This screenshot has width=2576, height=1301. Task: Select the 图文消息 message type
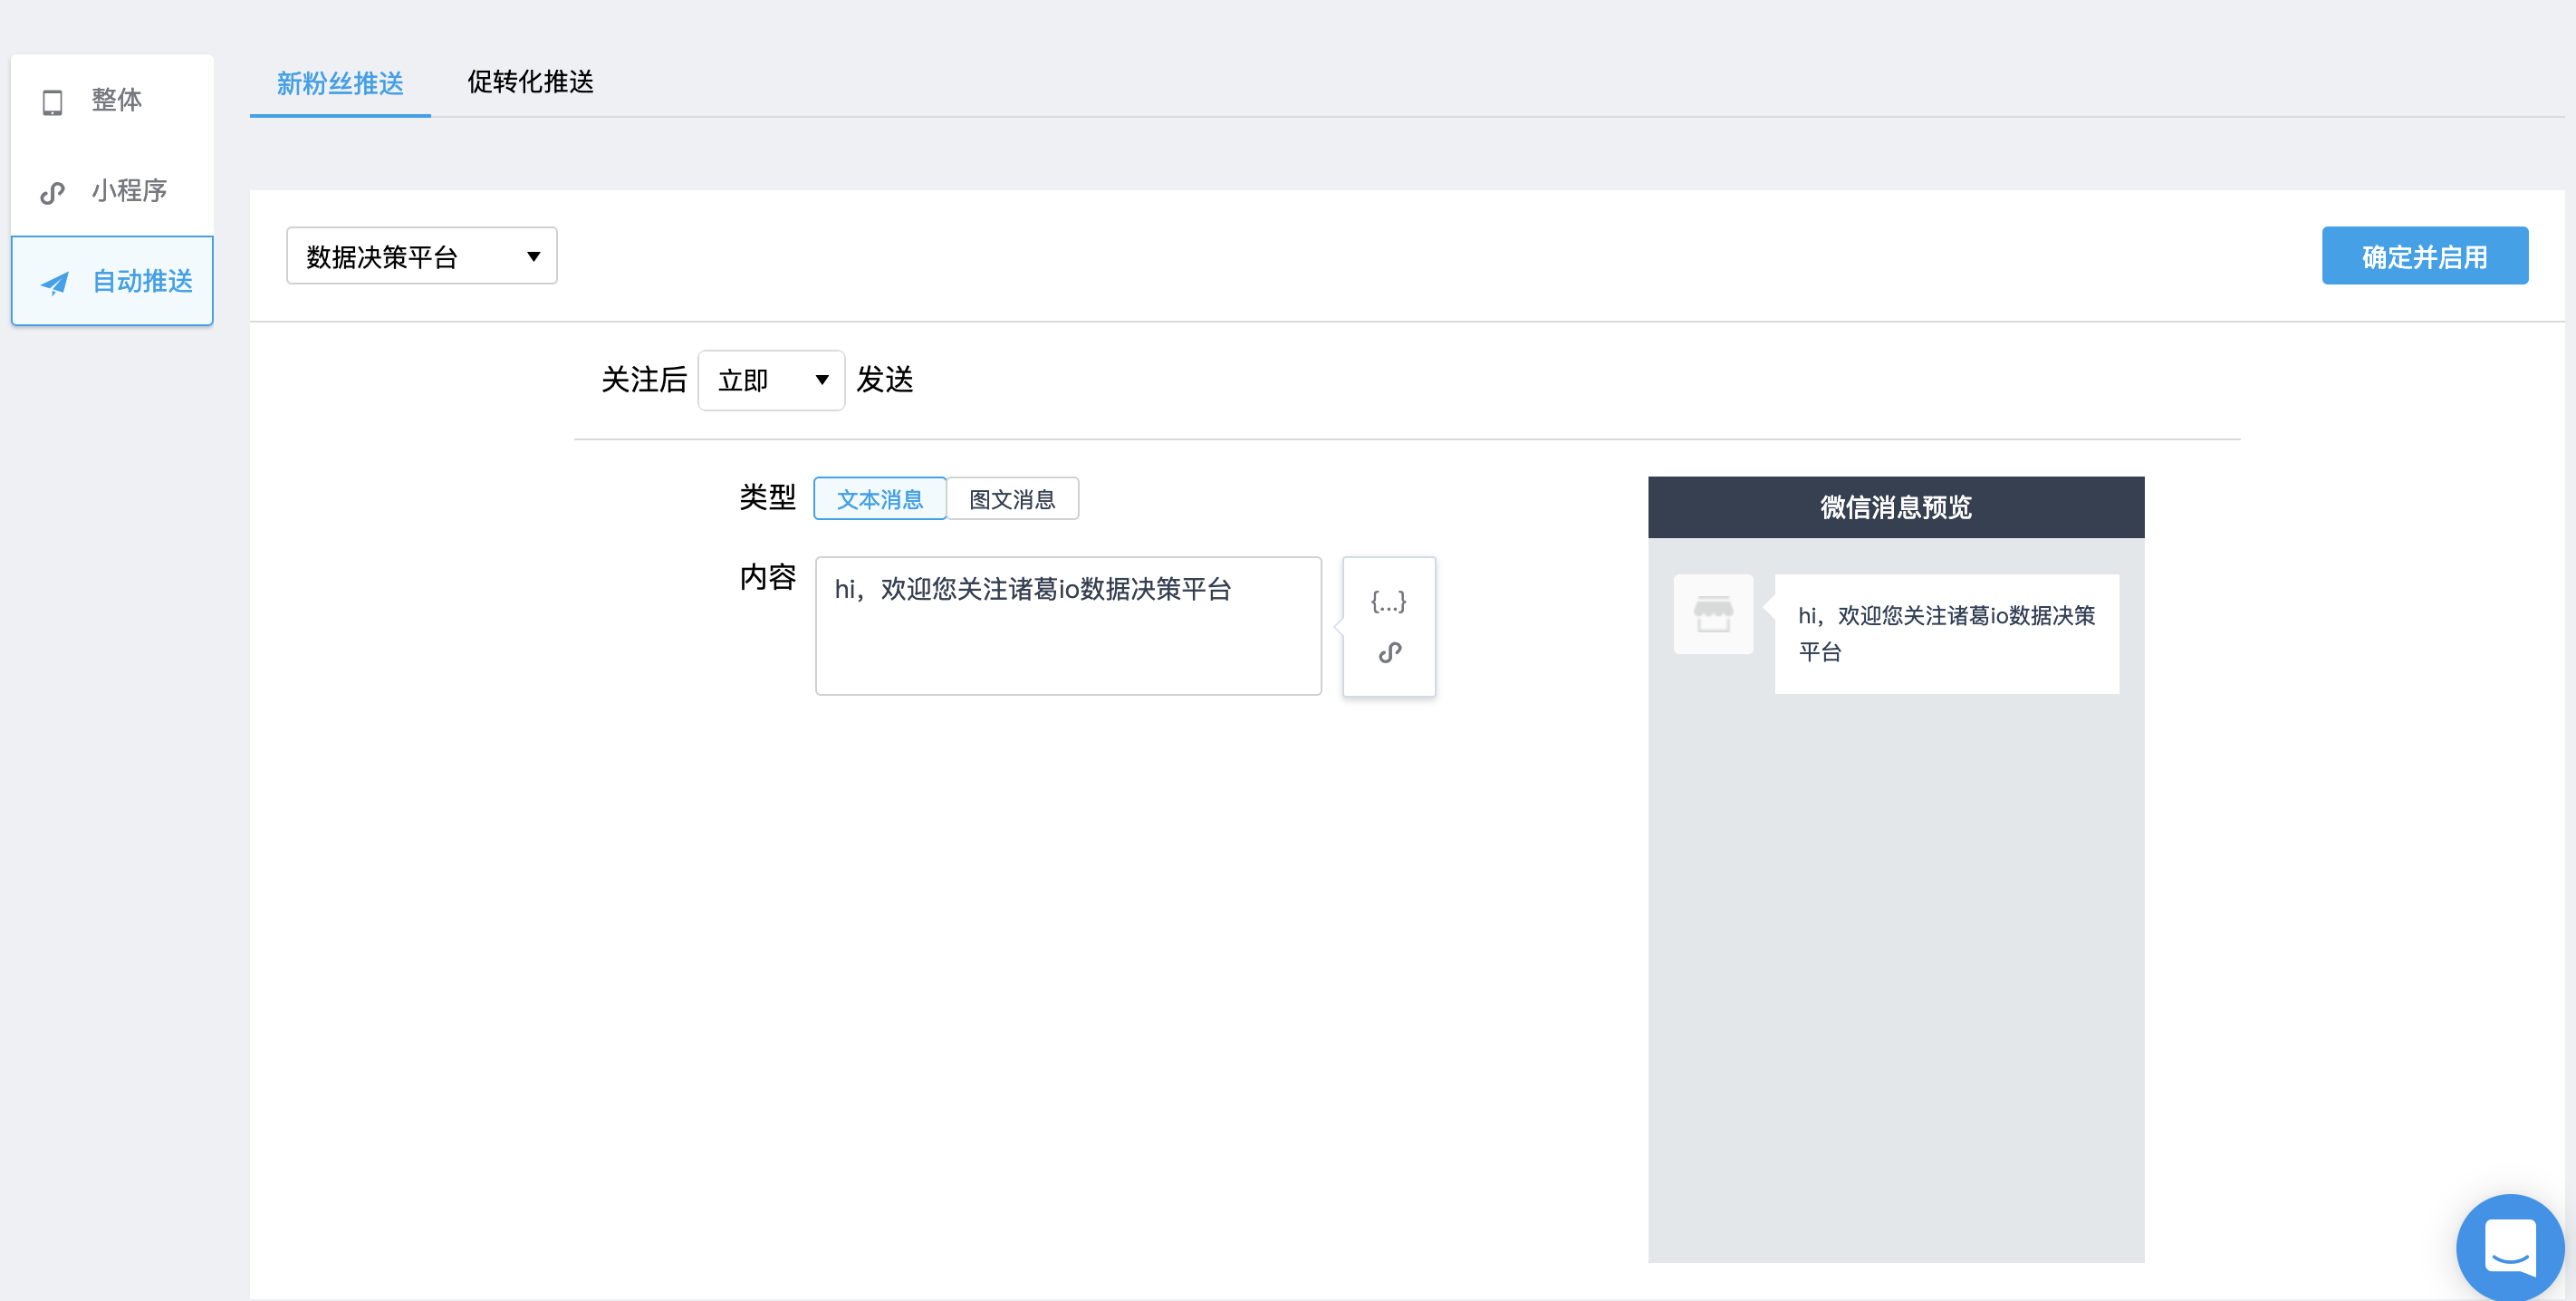[1012, 499]
